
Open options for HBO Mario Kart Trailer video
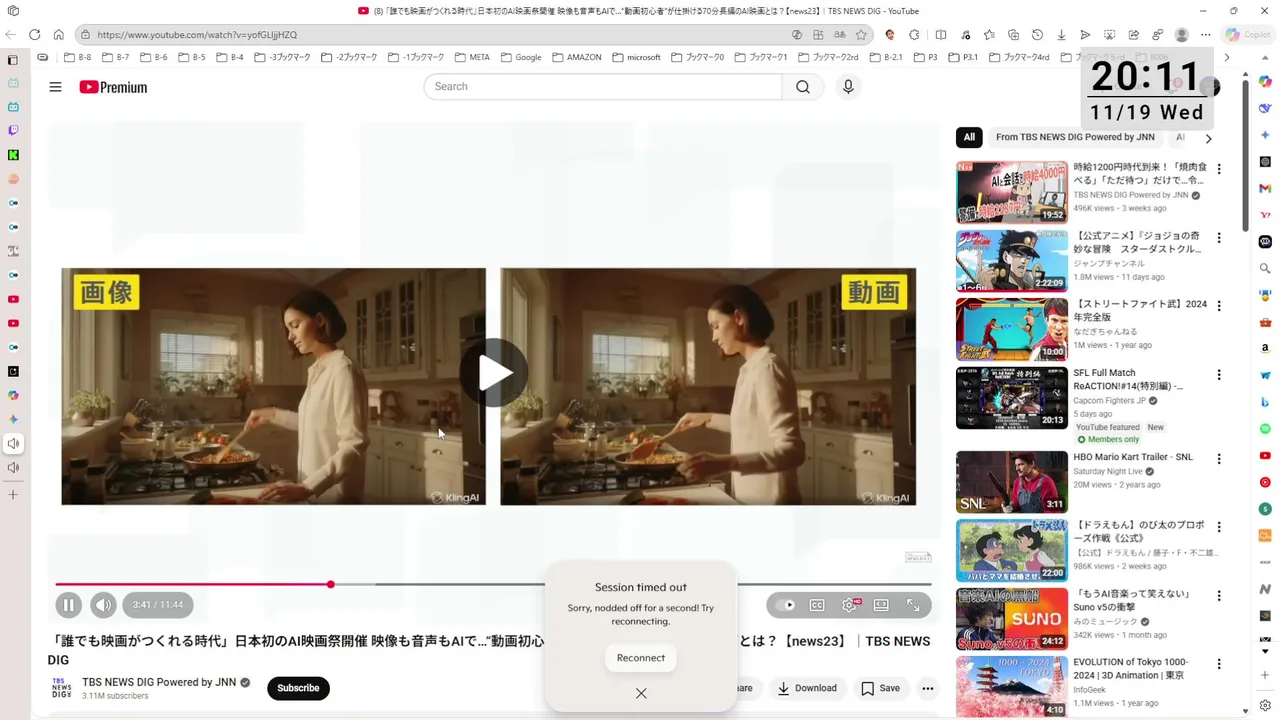(x=1219, y=459)
